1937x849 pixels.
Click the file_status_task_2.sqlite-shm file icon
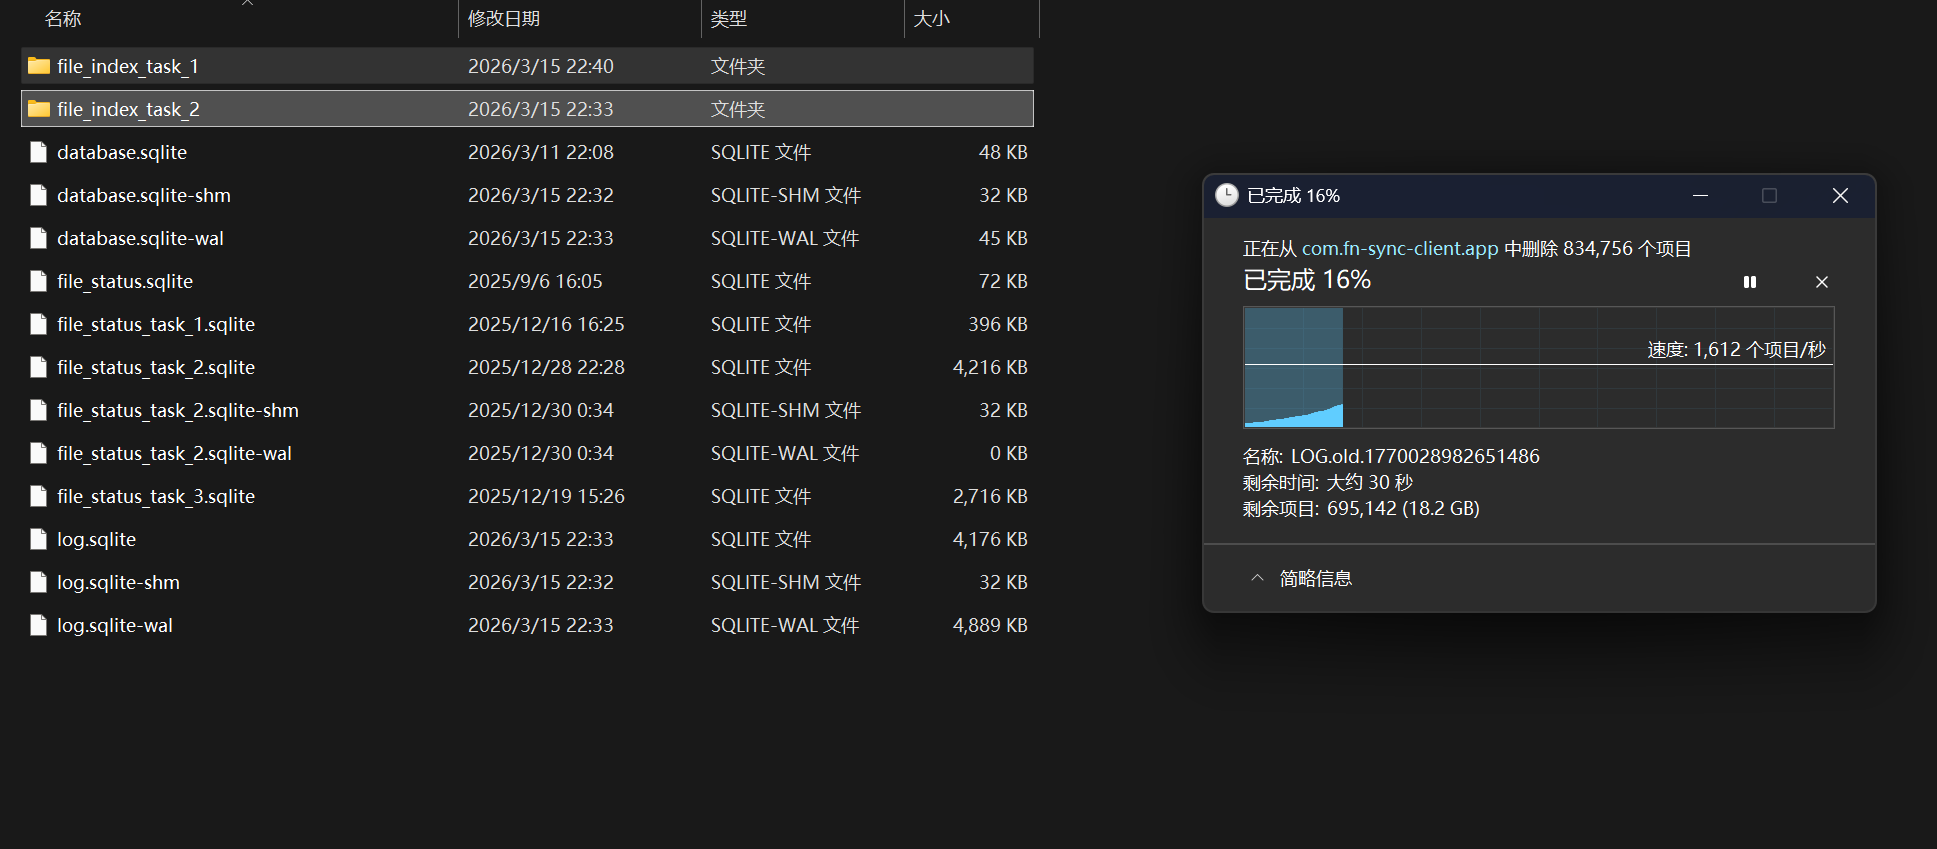coord(39,410)
